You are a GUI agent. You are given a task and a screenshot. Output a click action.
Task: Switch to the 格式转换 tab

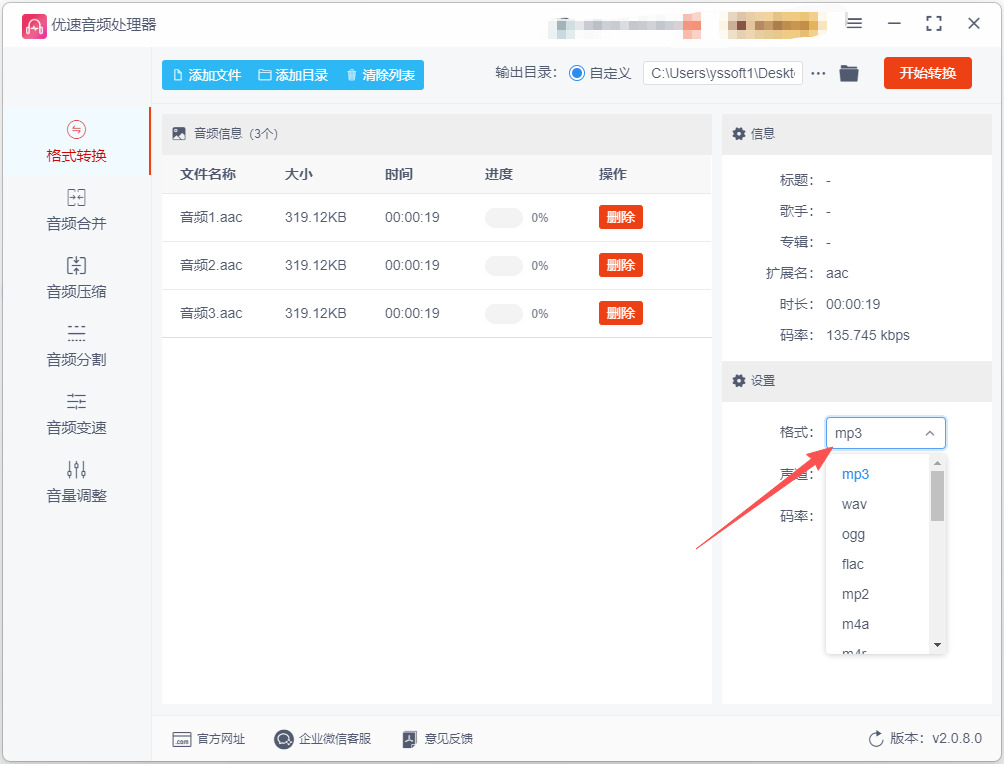pyautogui.click(x=76, y=142)
